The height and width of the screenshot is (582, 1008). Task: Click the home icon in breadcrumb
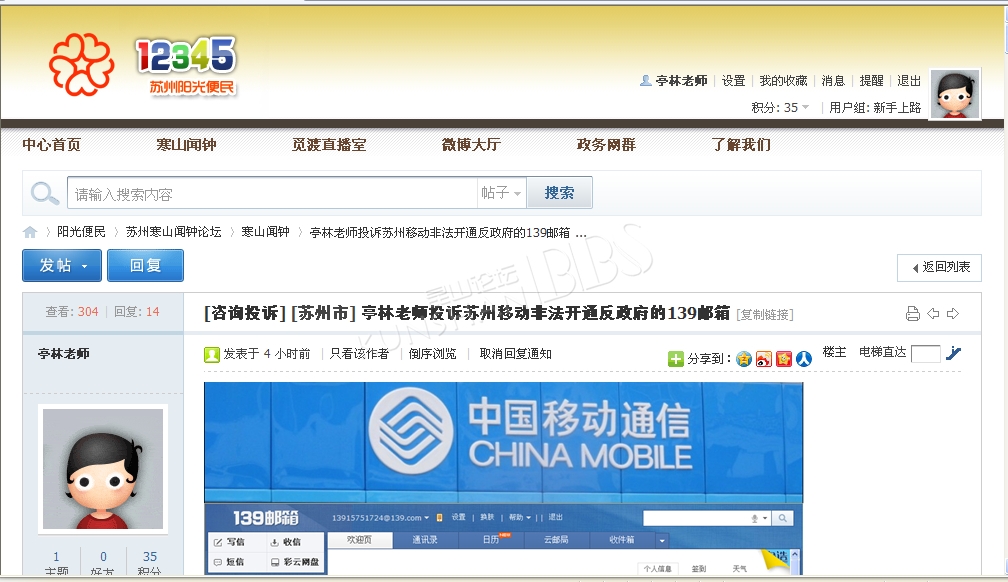pyautogui.click(x=31, y=232)
